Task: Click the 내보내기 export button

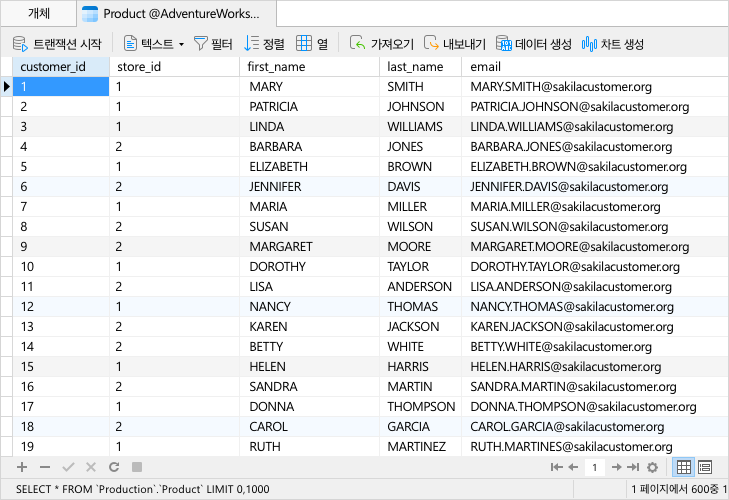Action: pos(455,44)
